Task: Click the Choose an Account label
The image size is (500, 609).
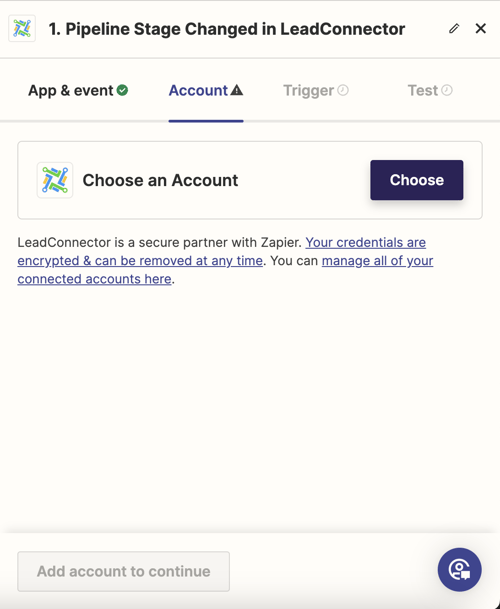Action: click(160, 180)
